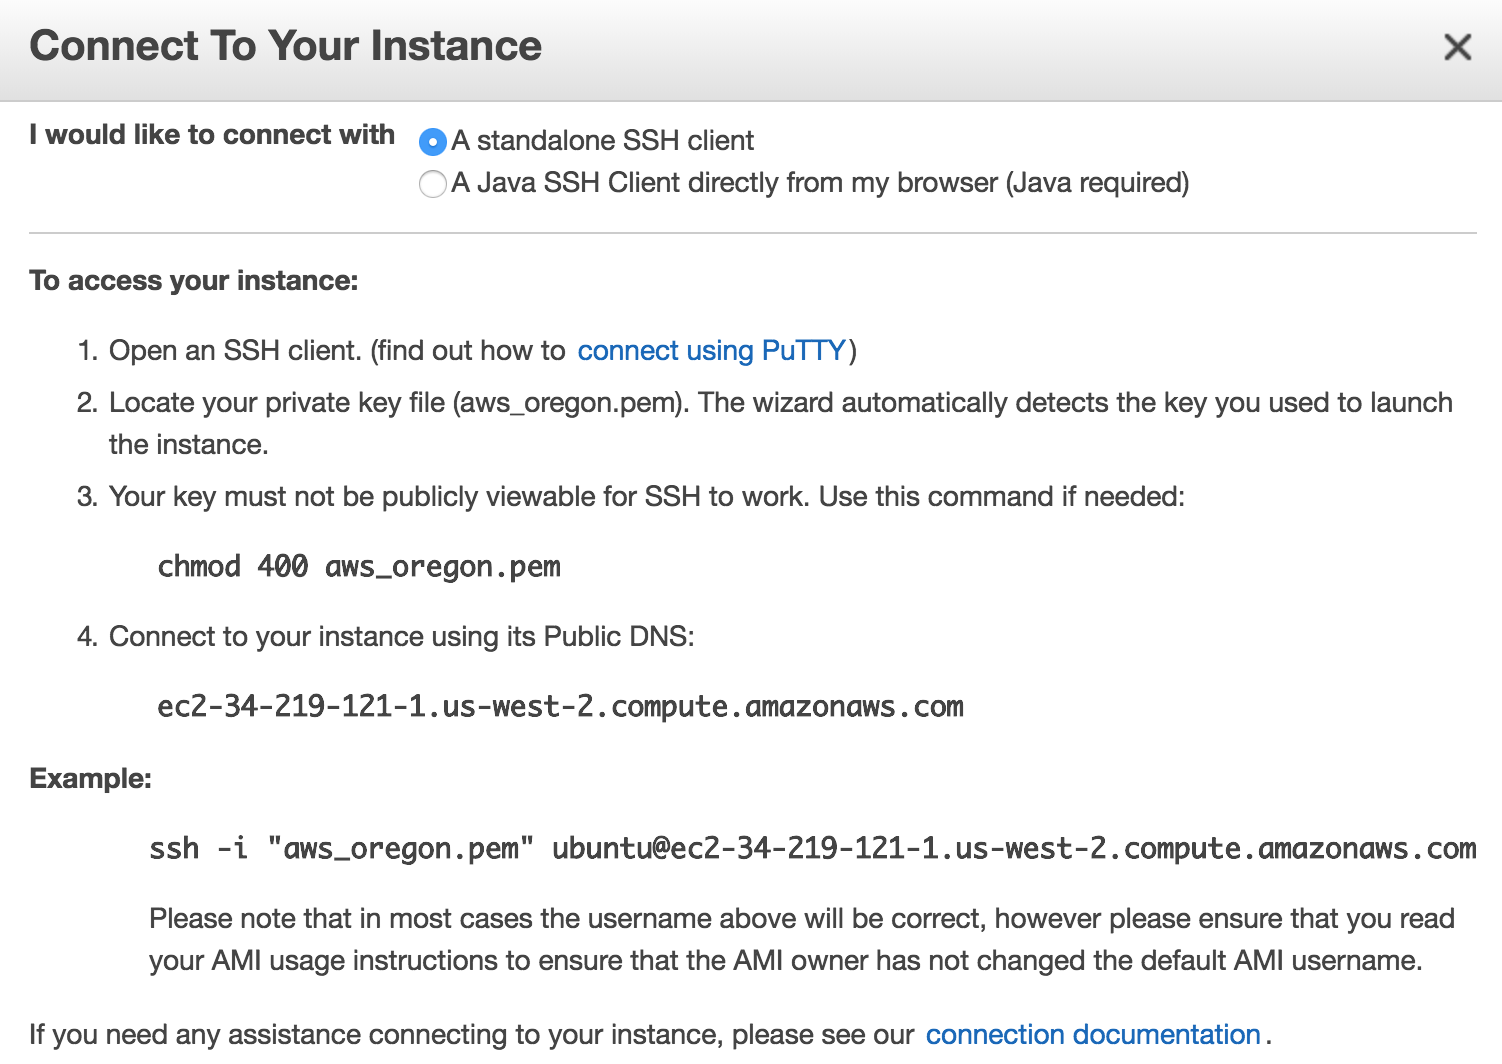Choose the Java SSH Client browser option
Image resolution: width=1502 pixels, height=1064 pixels.
[432, 184]
